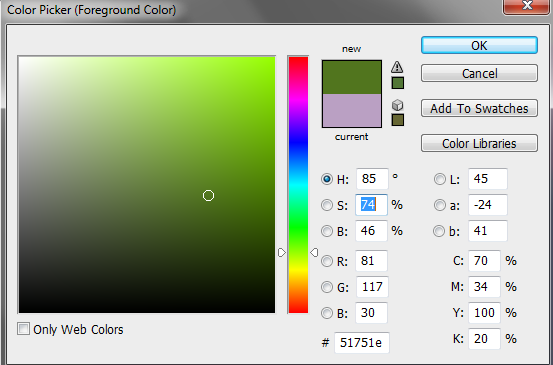Select the web-safe olive swatch below the cube

pyautogui.click(x=398, y=120)
